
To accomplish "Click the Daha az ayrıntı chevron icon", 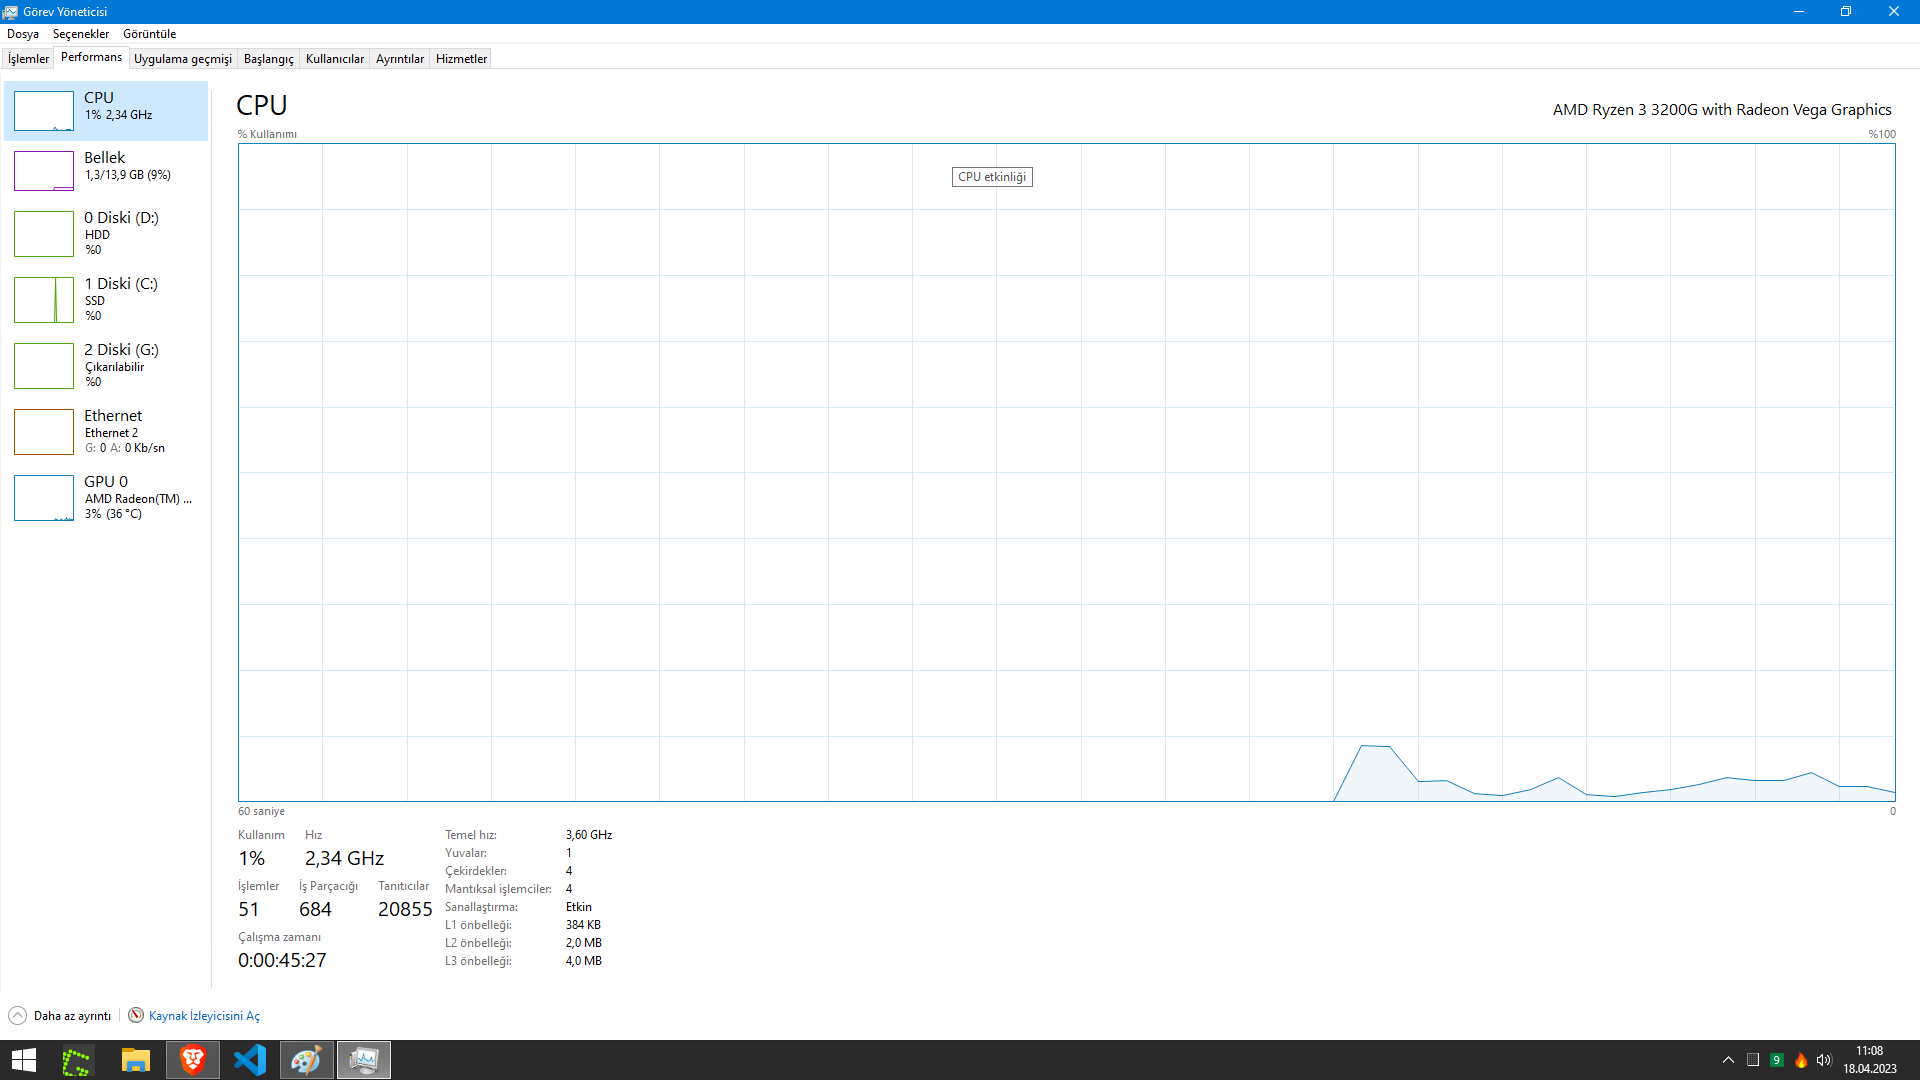I will point(17,1016).
